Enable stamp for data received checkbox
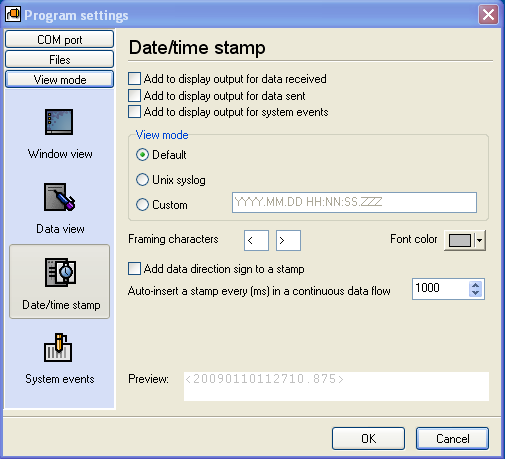Image resolution: width=505 pixels, height=459 pixels. [134, 79]
